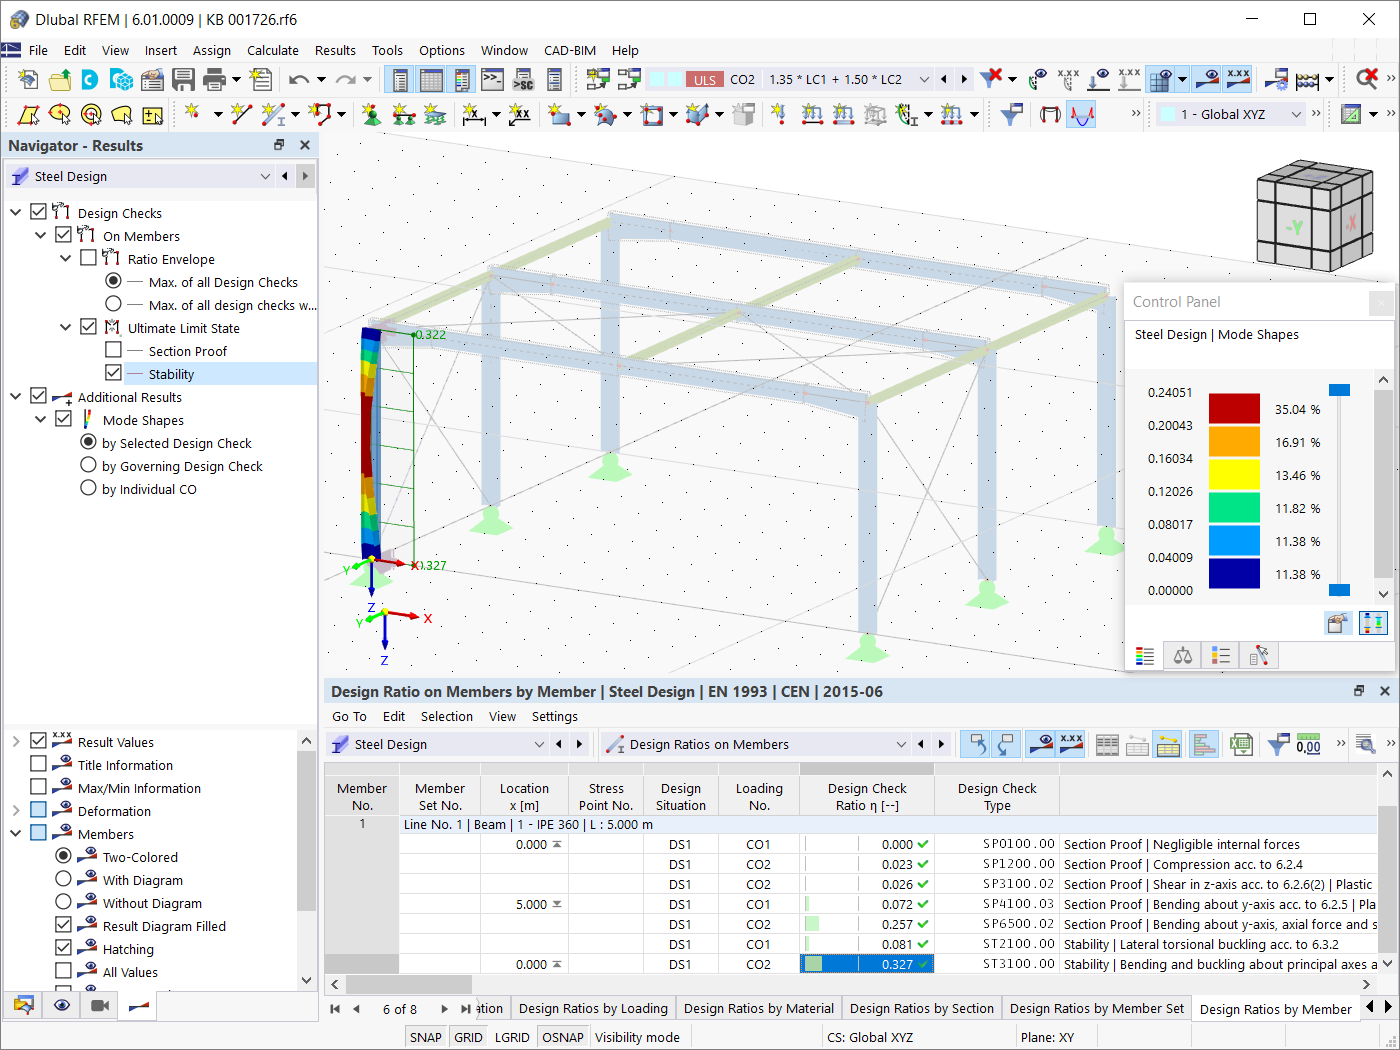
Task: Click the color scale legend icon in Control Panel
Action: click(1144, 655)
